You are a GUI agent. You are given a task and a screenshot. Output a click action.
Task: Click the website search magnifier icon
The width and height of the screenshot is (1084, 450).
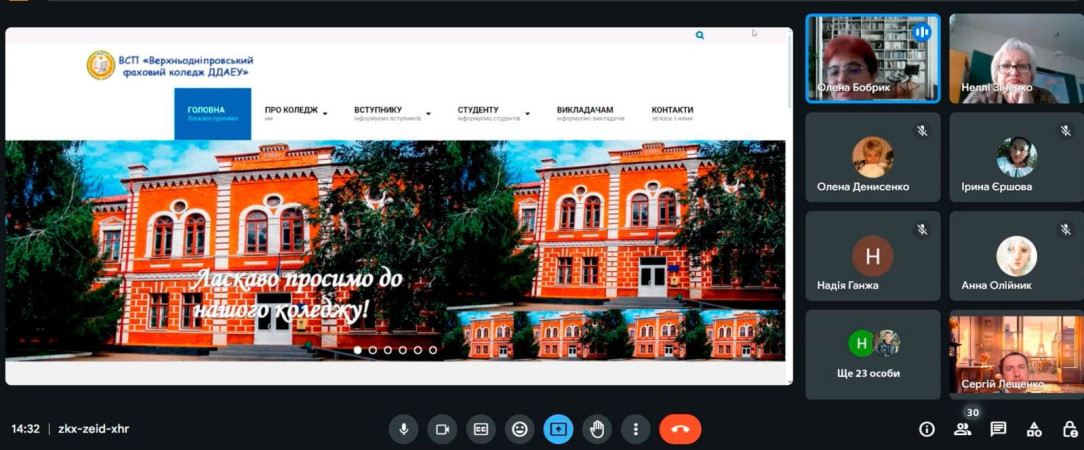tap(699, 35)
